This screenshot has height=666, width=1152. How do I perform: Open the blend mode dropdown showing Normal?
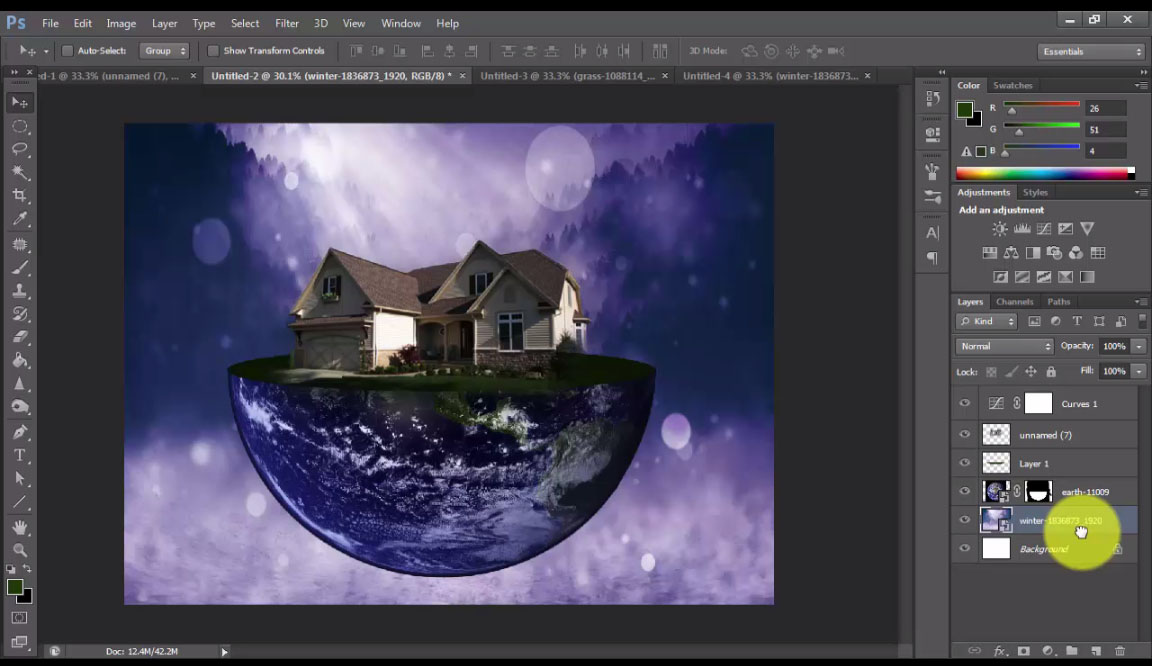point(1003,345)
